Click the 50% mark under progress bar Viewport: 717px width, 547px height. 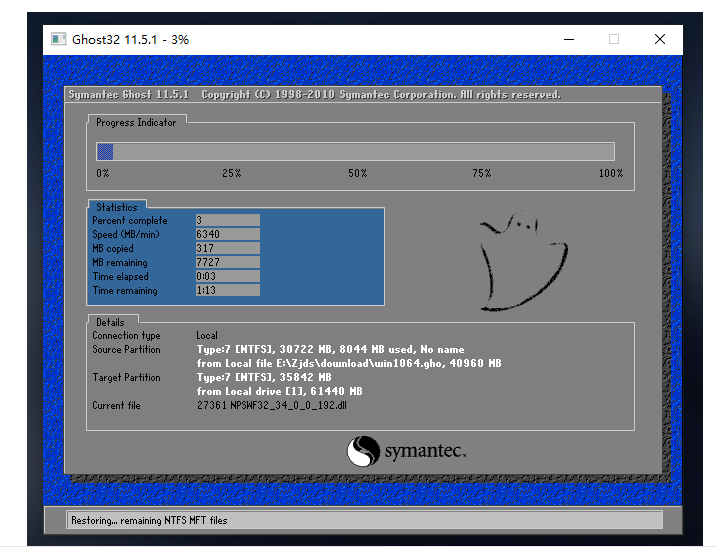point(357,173)
